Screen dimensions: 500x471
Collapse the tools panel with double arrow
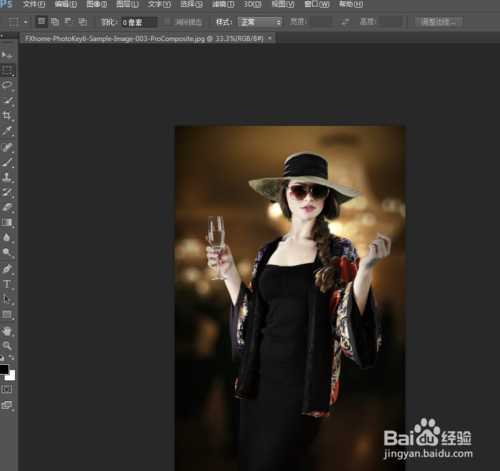click(2, 35)
